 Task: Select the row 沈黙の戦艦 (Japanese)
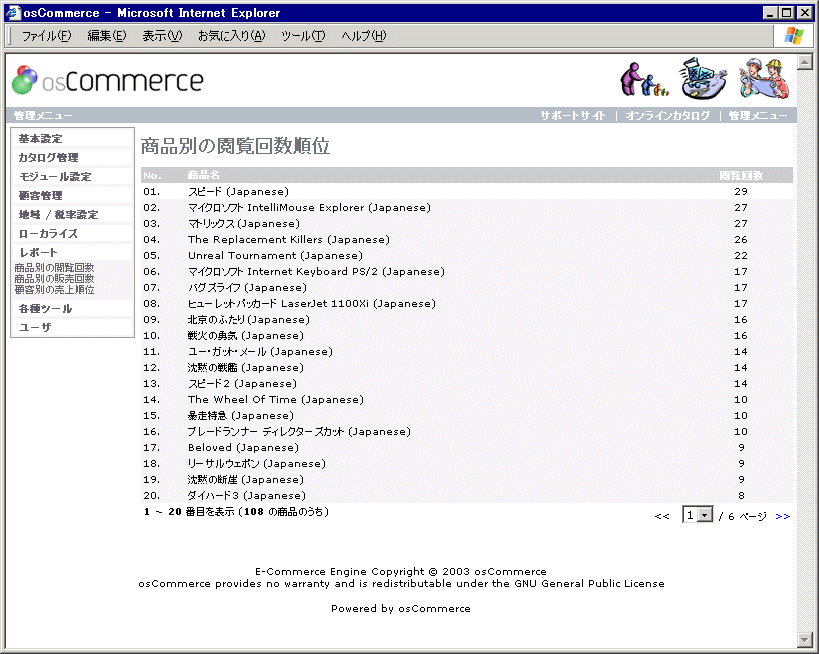467,368
